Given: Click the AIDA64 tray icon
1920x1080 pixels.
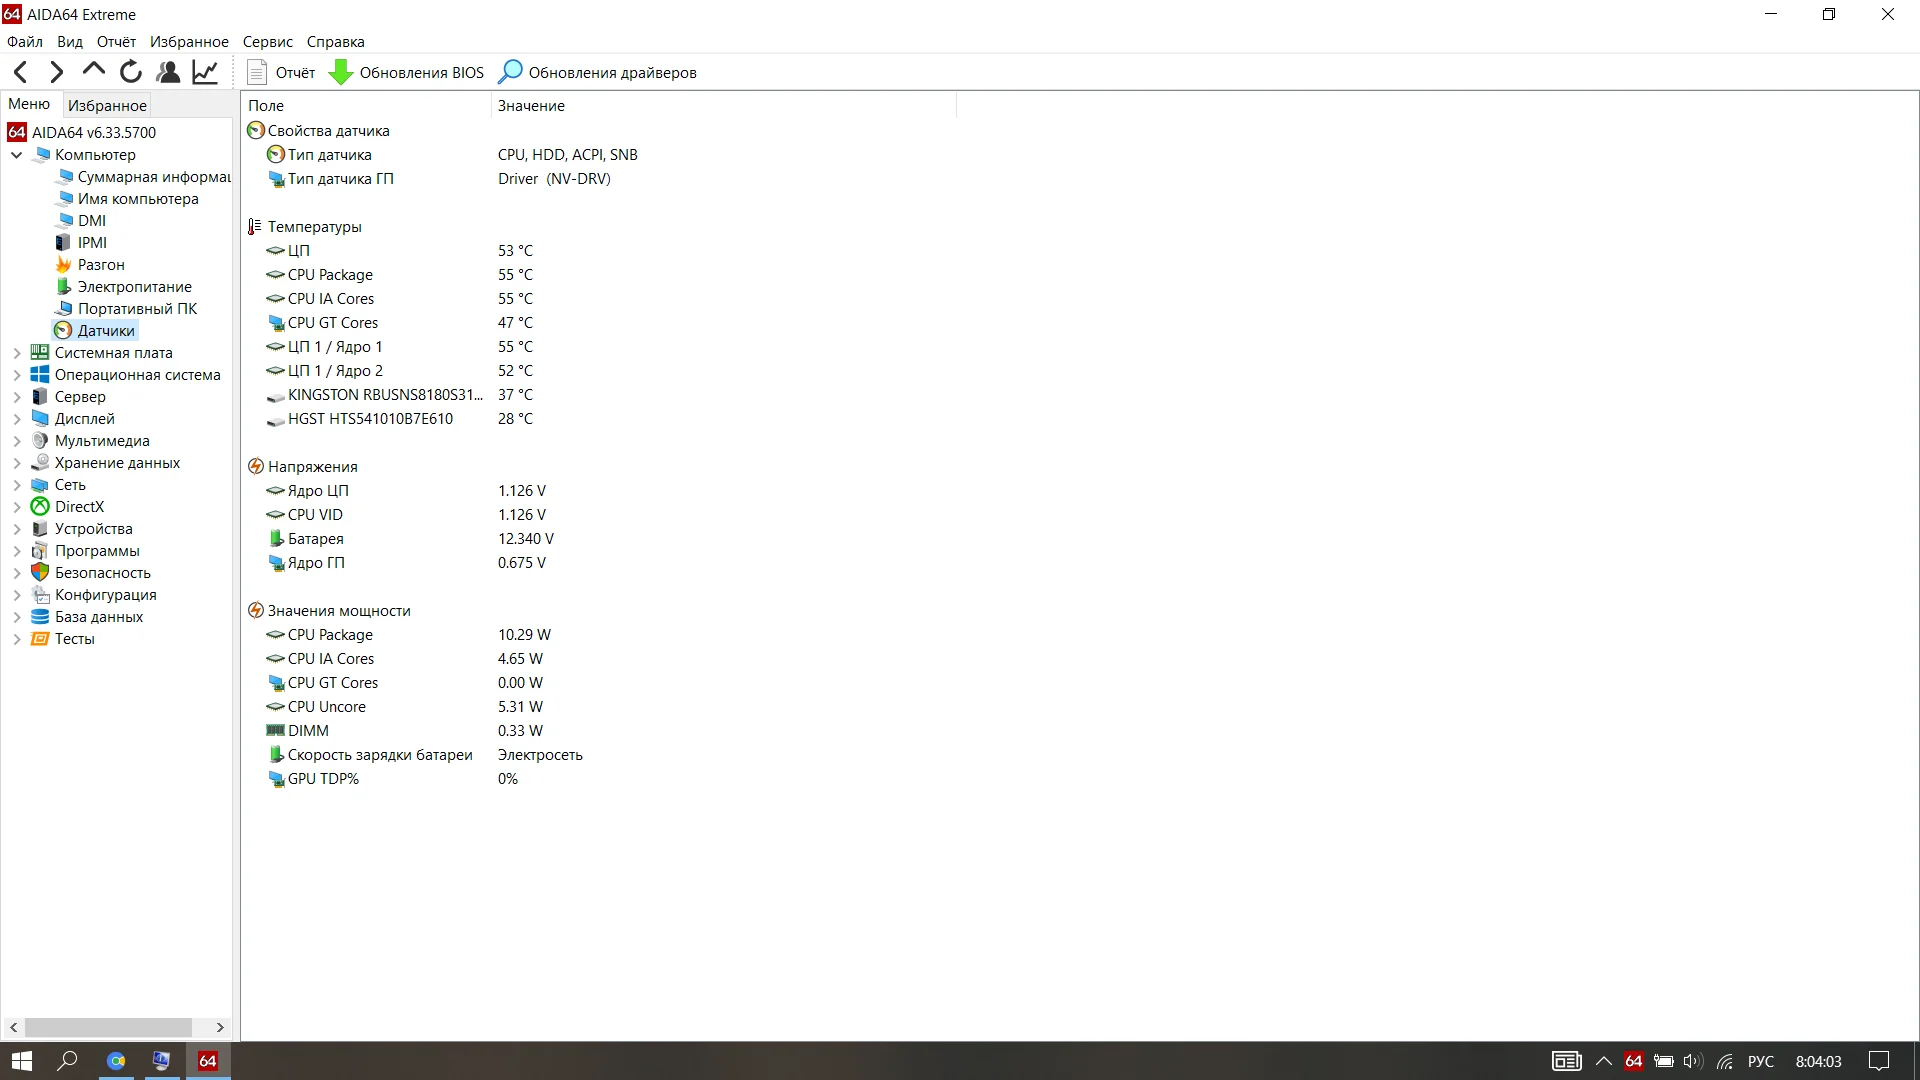Looking at the screenshot, I should (1634, 1061).
